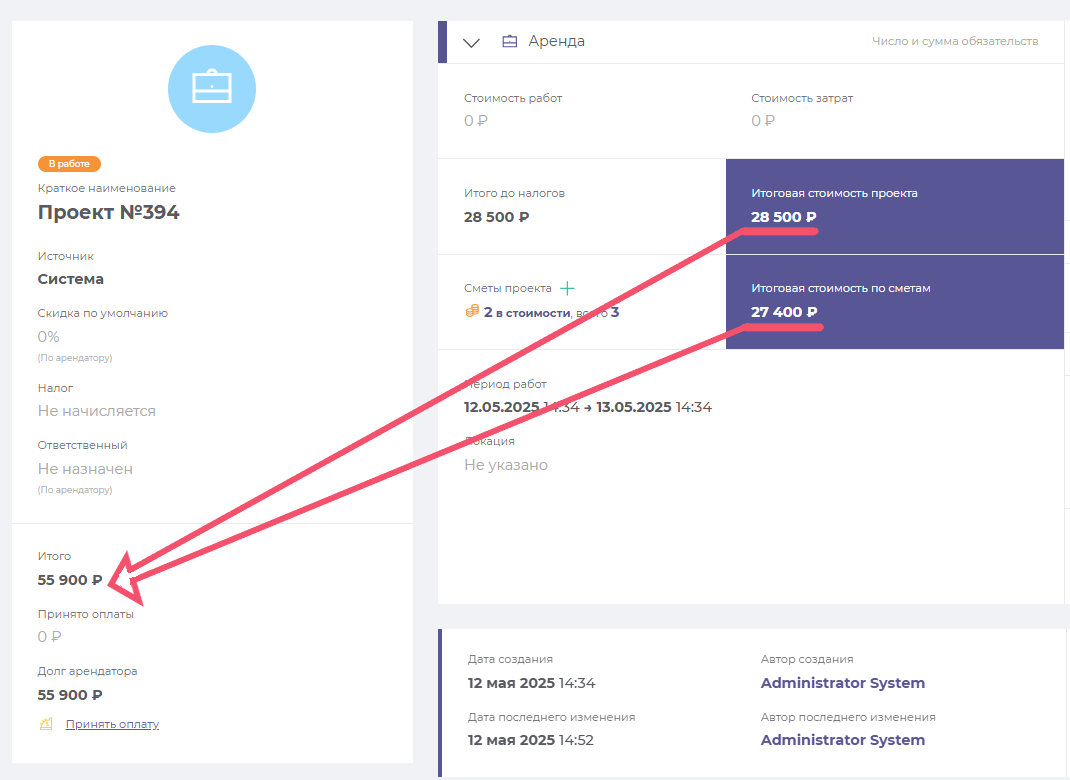The width and height of the screenshot is (1070, 780).
Task: Click the В работе status badge
Action: click(69, 164)
